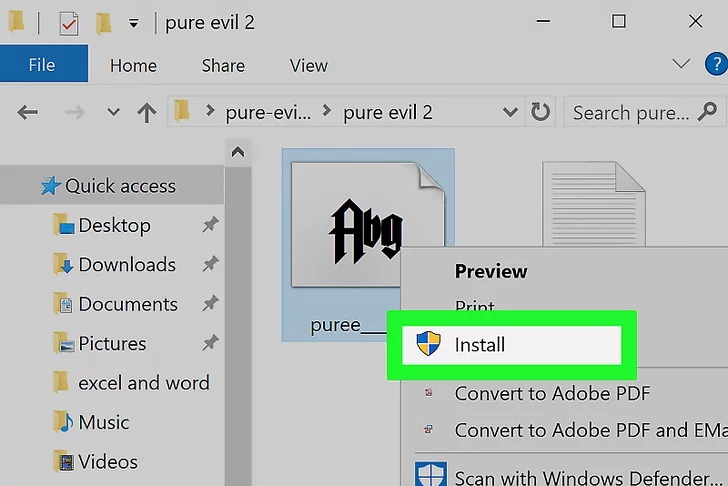Select Quick access in the navigation pane
728x486 pixels.
[x=120, y=186]
